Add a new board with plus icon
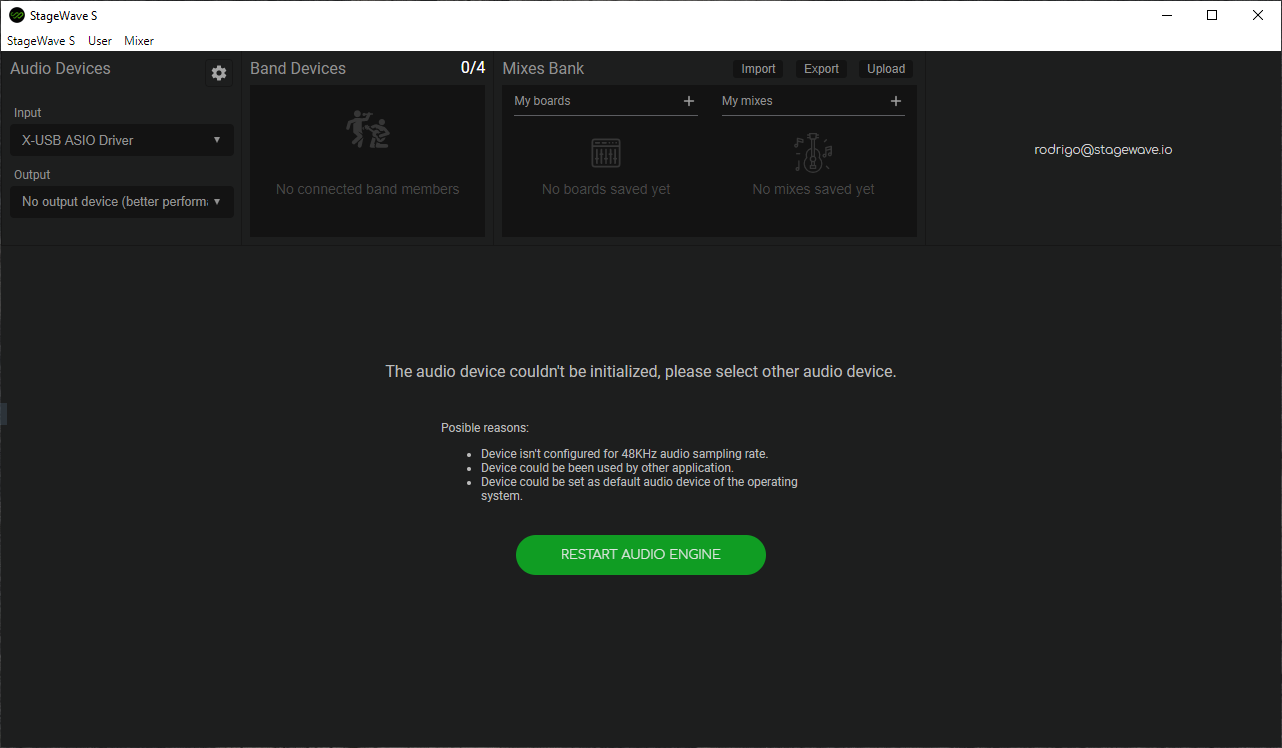 point(688,101)
